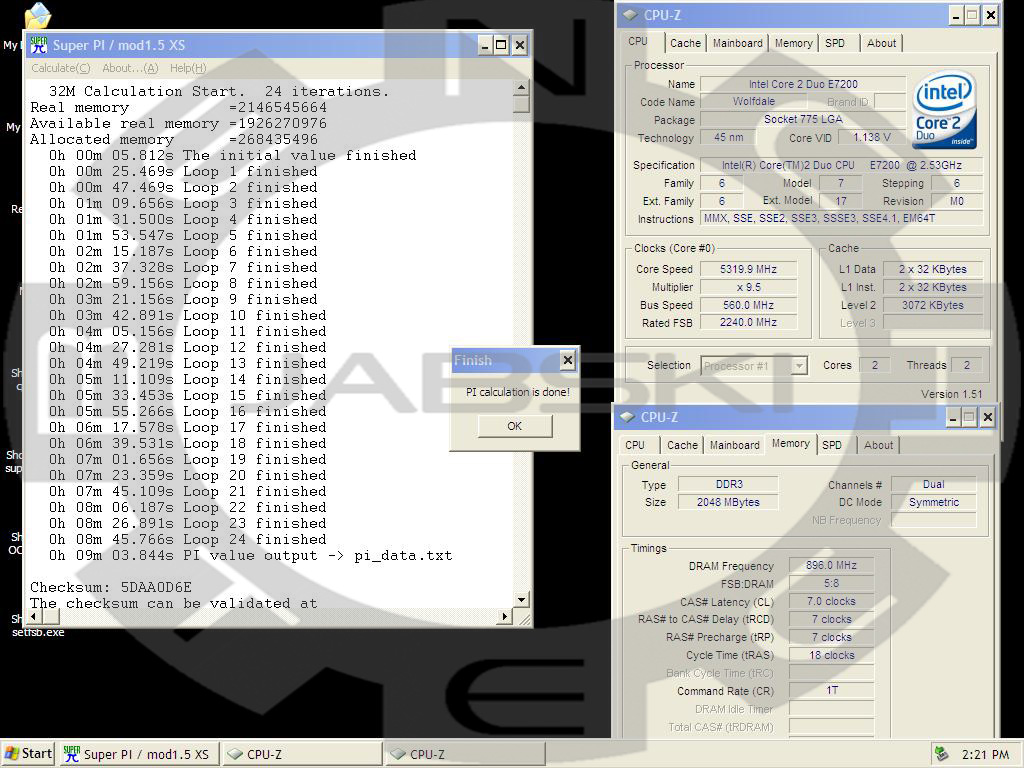Close the Finish dialog
Image resolution: width=1024 pixels, height=768 pixels.
(568, 360)
